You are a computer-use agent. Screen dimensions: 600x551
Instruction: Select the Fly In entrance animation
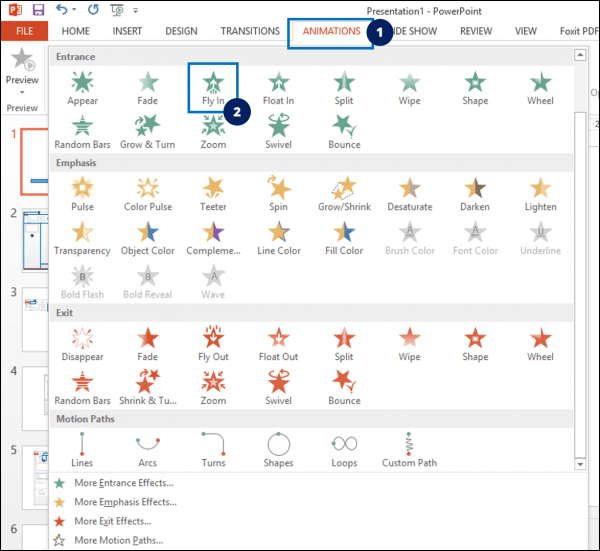point(213,87)
